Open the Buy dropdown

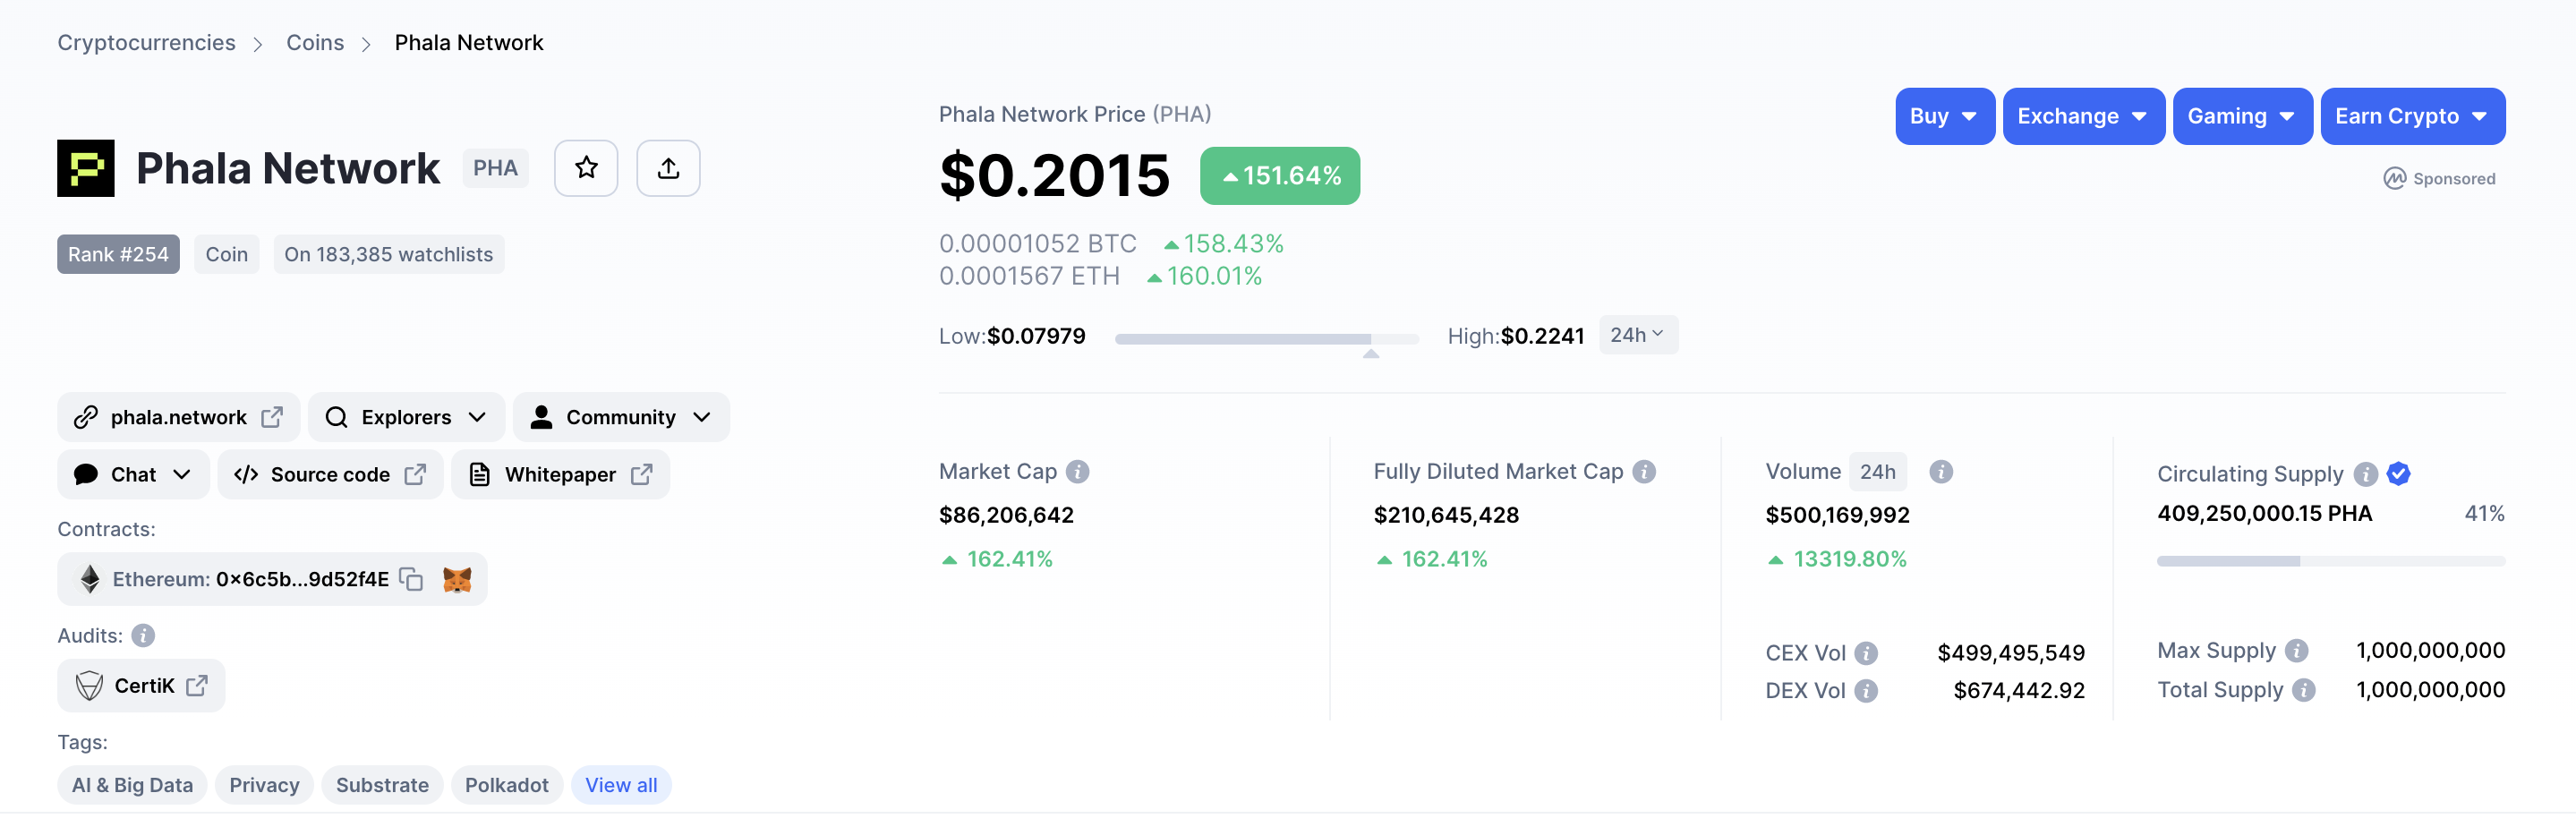tap(1945, 116)
